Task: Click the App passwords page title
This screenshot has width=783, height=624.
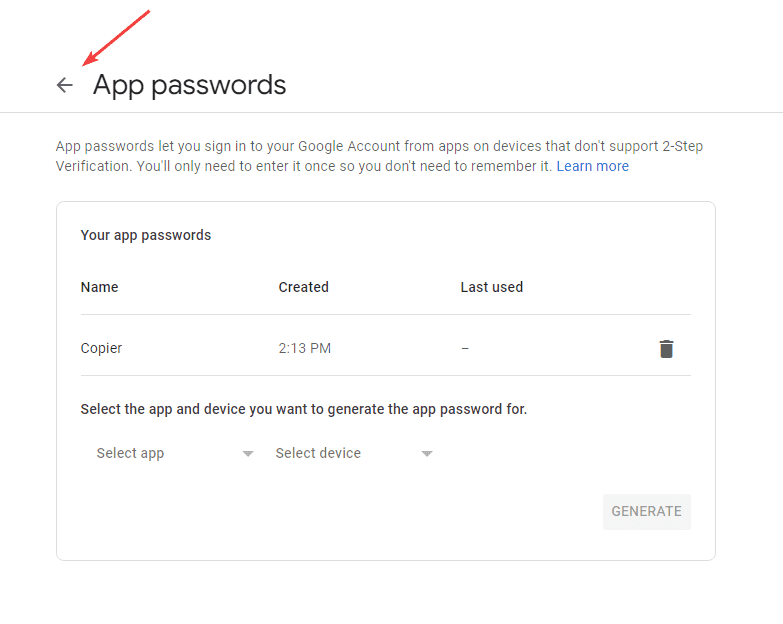Action: click(189, 85)
